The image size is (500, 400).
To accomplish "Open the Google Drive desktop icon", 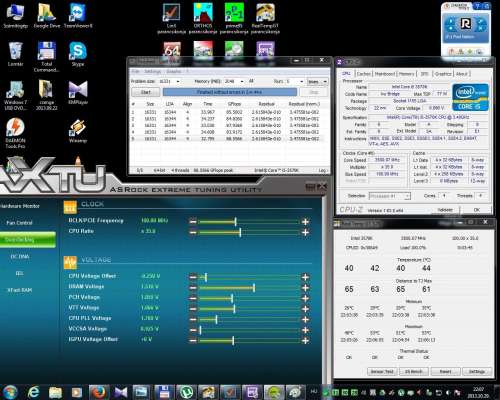I will [x=46, y=16].
